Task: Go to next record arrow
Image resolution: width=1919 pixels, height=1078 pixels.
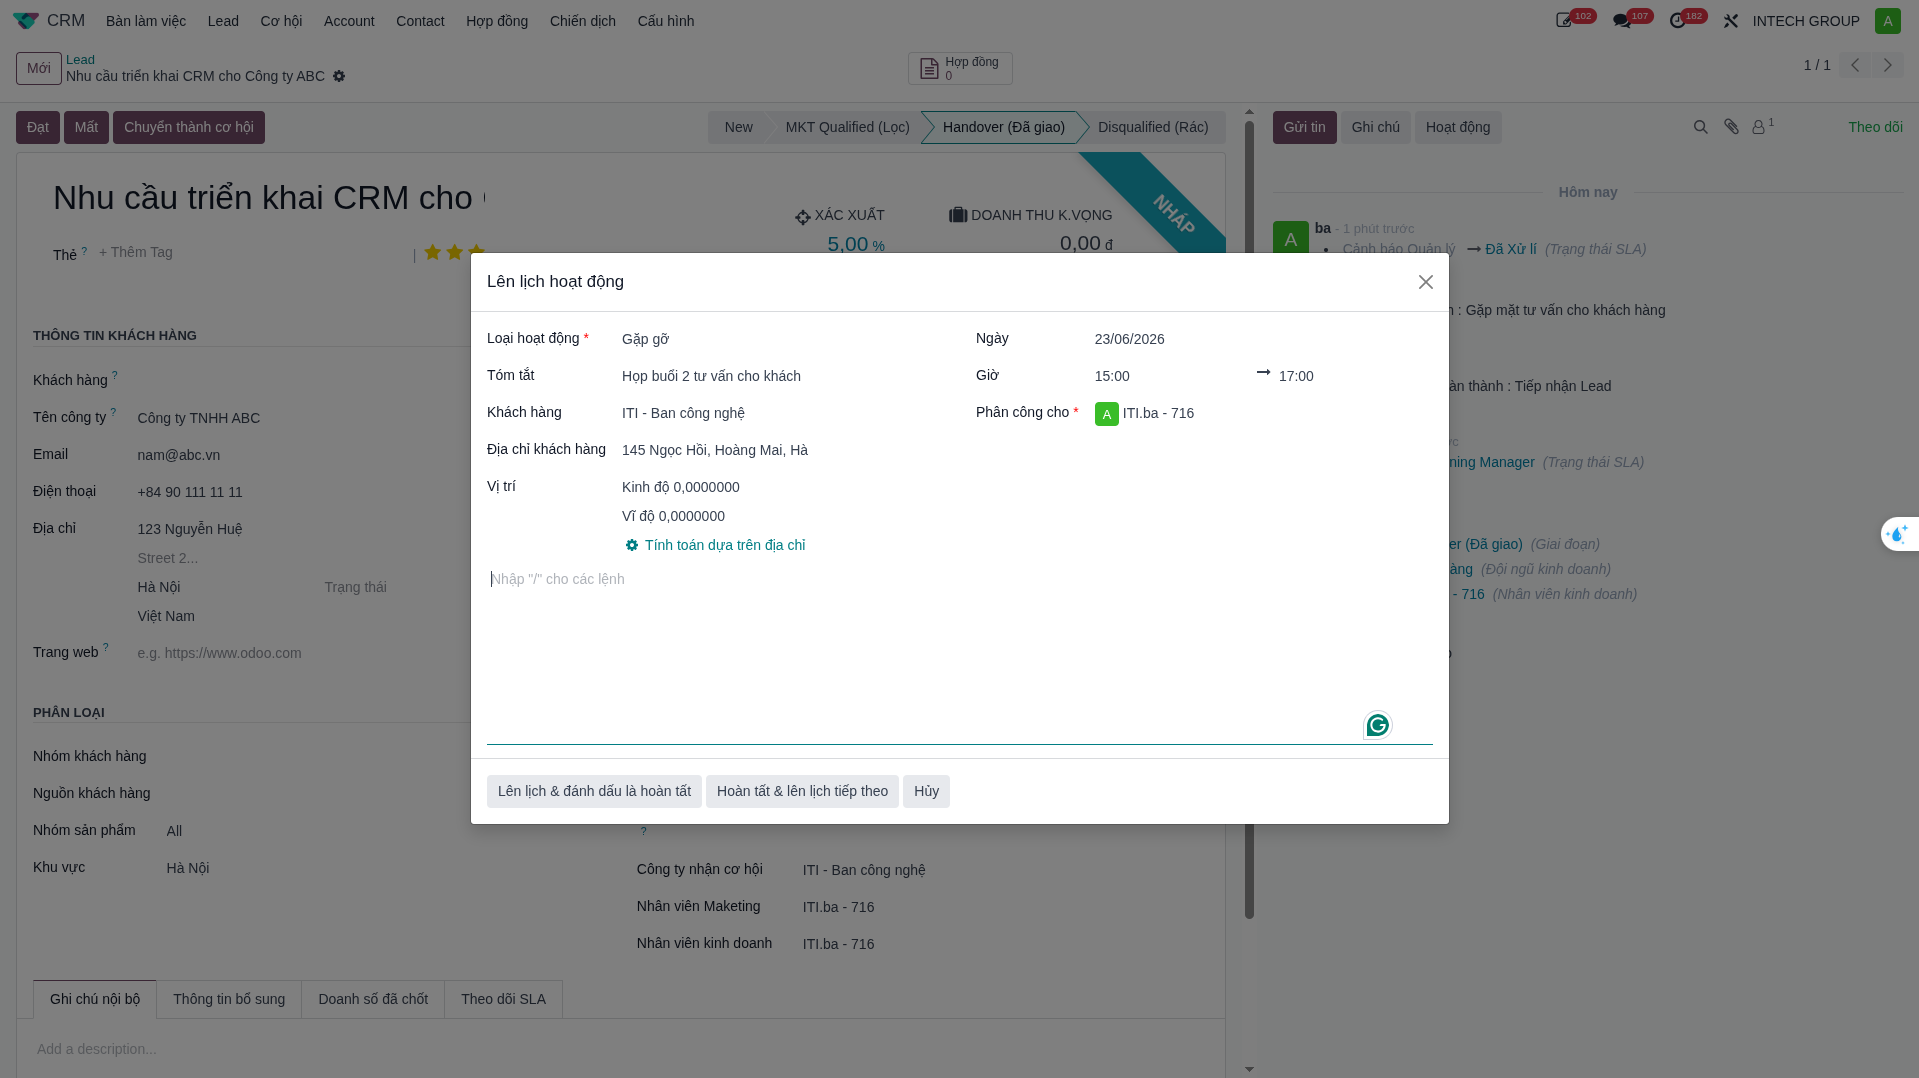Action: (x=1888, y=65)
